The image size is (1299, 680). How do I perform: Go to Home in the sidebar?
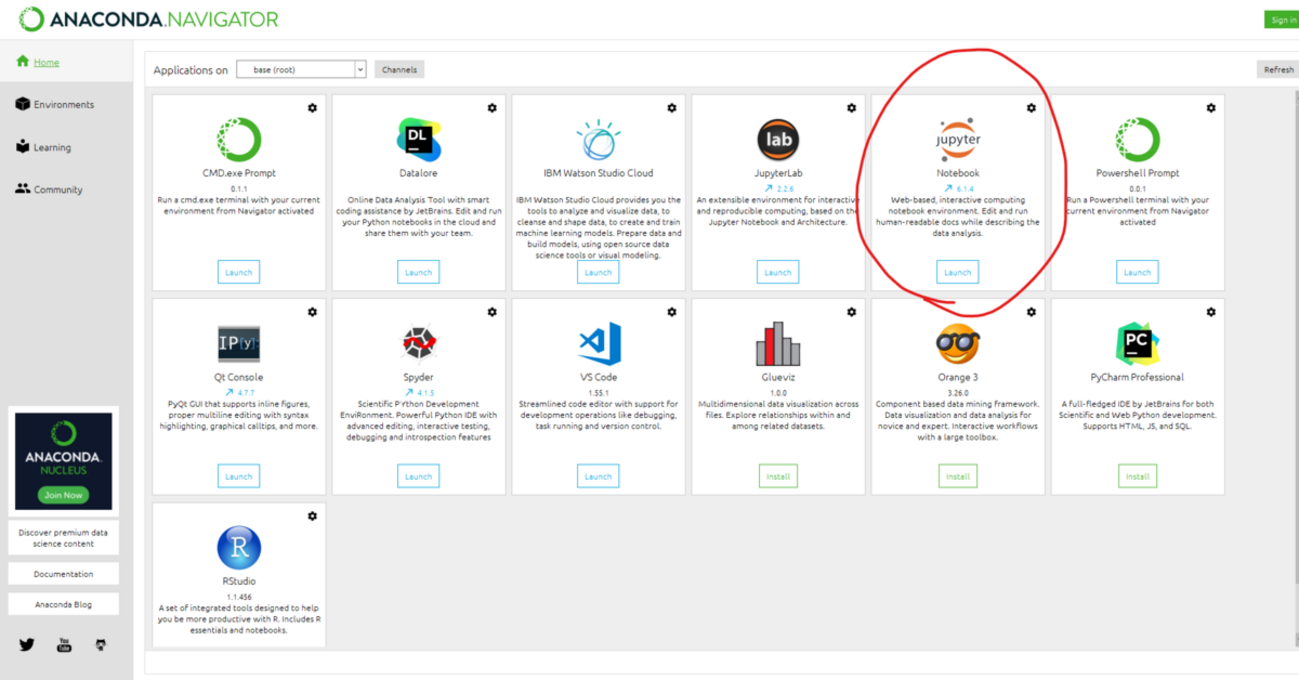pos(46,62)
